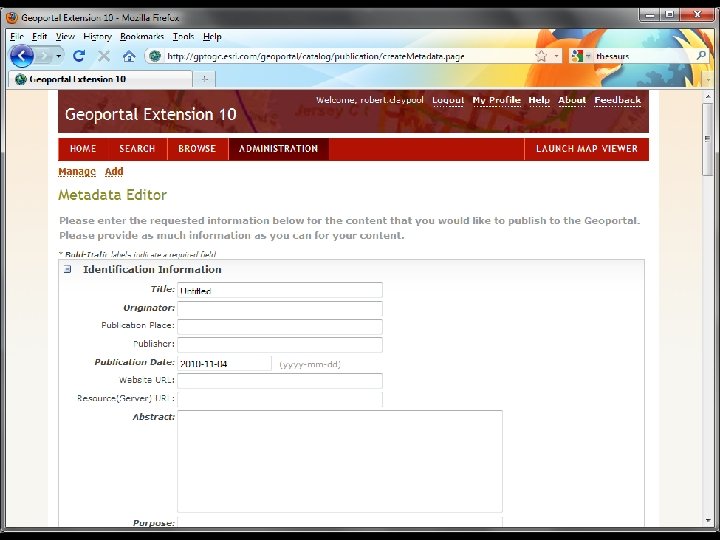This screenshot has height=540, width=720.
Task: Open the Edit menu
Action: point(39,36)
